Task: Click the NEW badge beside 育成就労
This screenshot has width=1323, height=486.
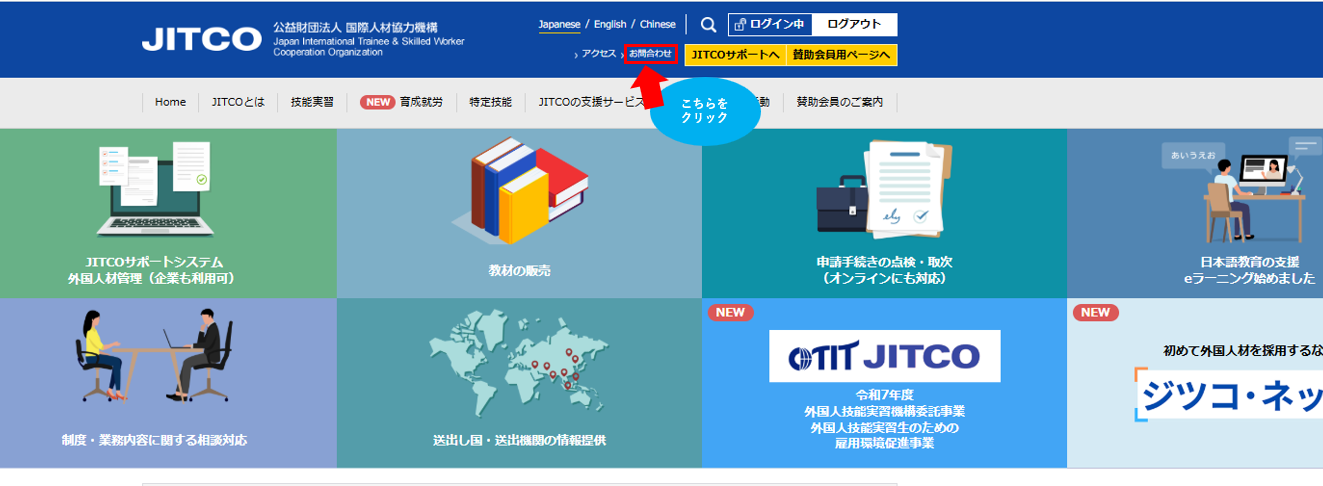Action: [377, 102]
